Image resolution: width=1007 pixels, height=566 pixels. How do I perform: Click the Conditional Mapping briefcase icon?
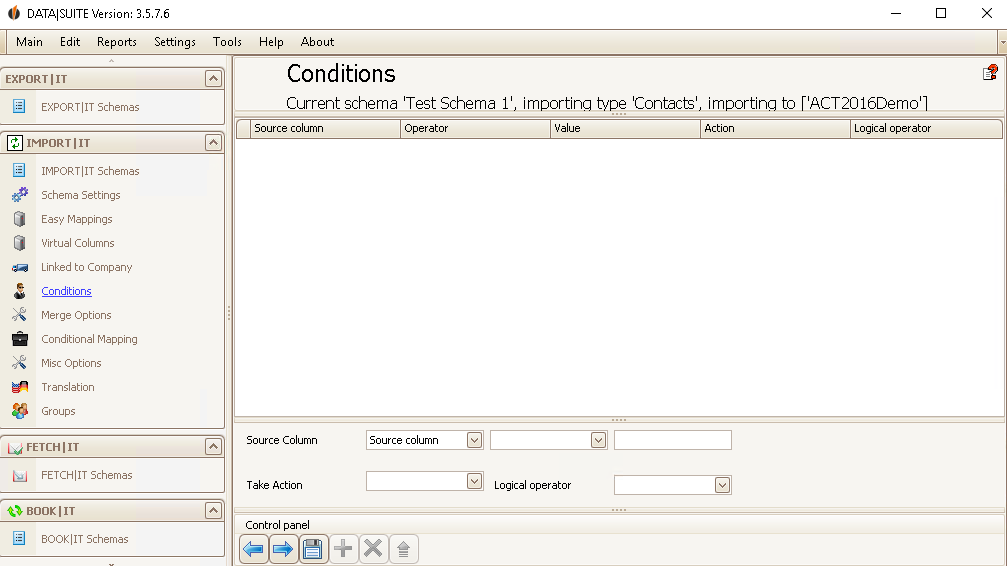click(x=20, y=339)
